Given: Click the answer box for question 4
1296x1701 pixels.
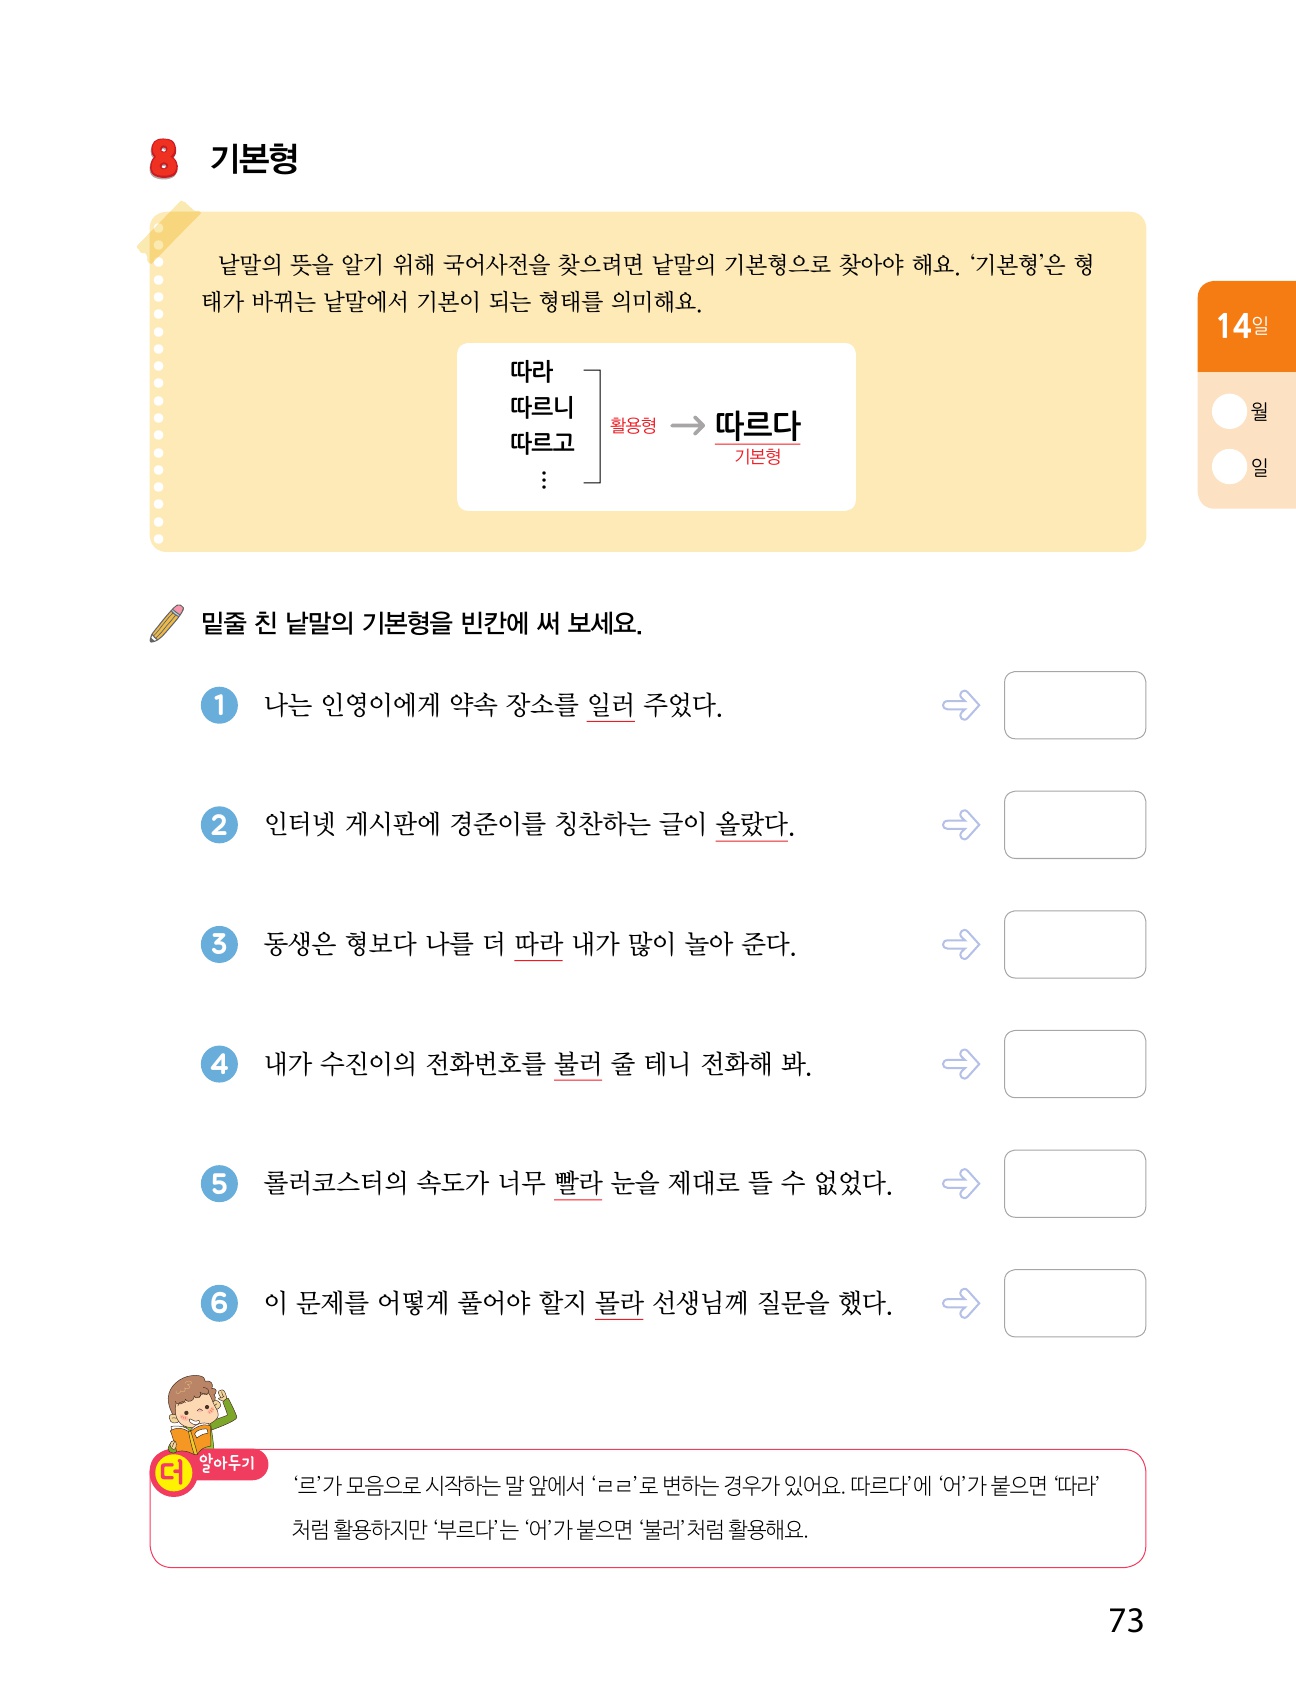Looking at the screenshot, I should [x=1074, y=1064].
